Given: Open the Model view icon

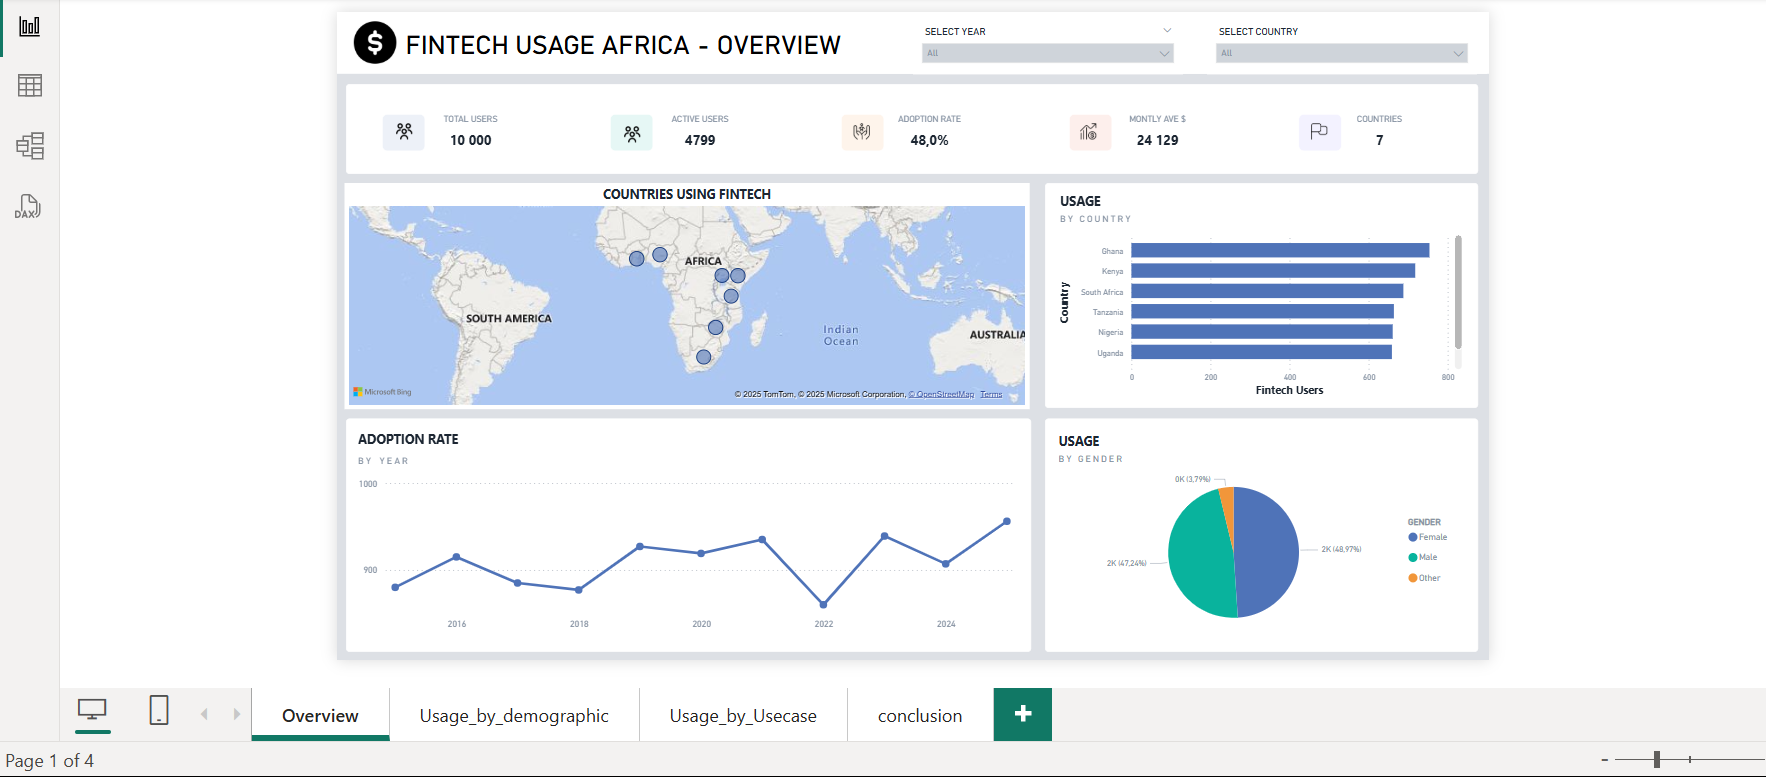Looking at the screenshot, I should pyautogui.click(x=30, y=146).
